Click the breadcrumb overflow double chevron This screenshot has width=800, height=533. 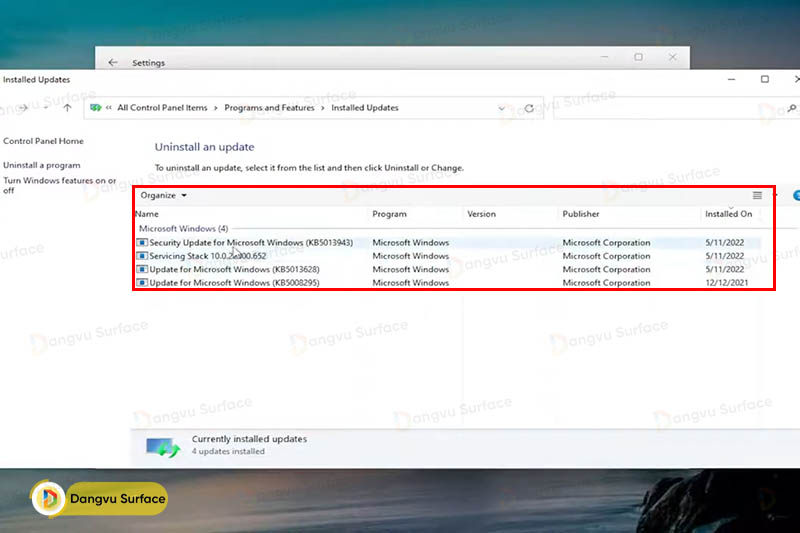coord(109,108)
